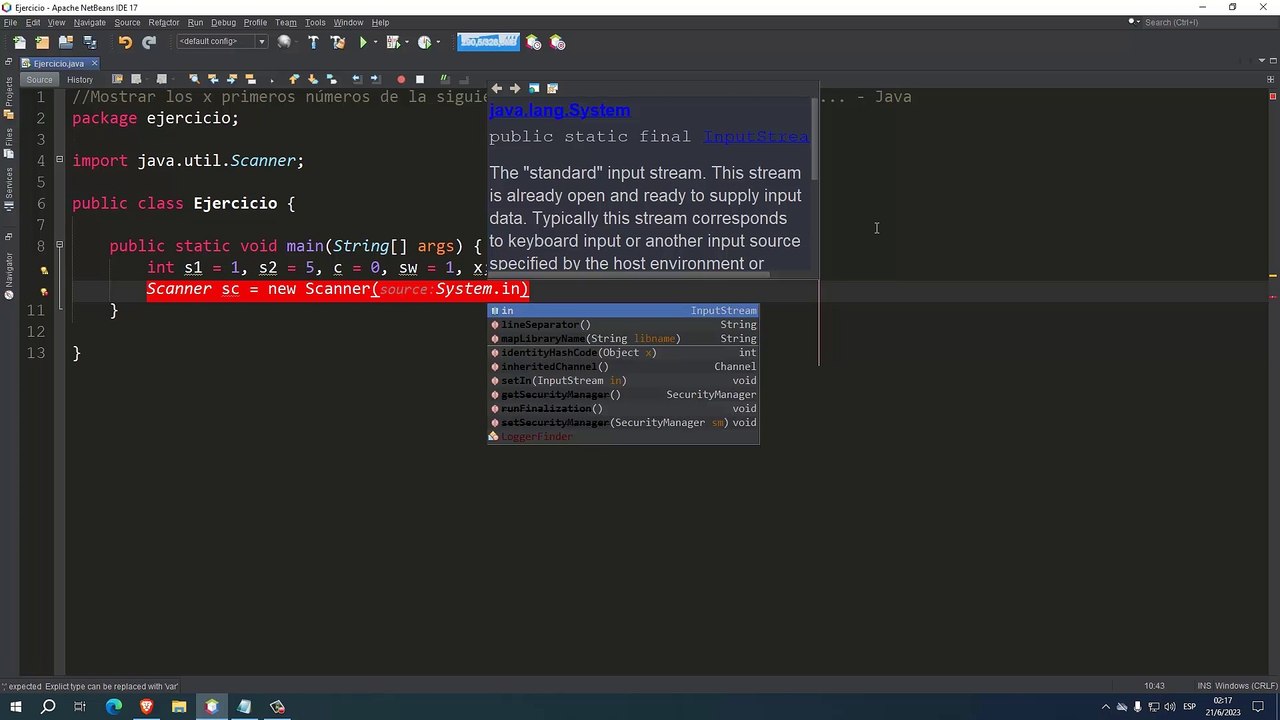Toggle Bookmark icon in editor toolbar
The height and width of the screenshot is (720, 1280).
point(331,79)
